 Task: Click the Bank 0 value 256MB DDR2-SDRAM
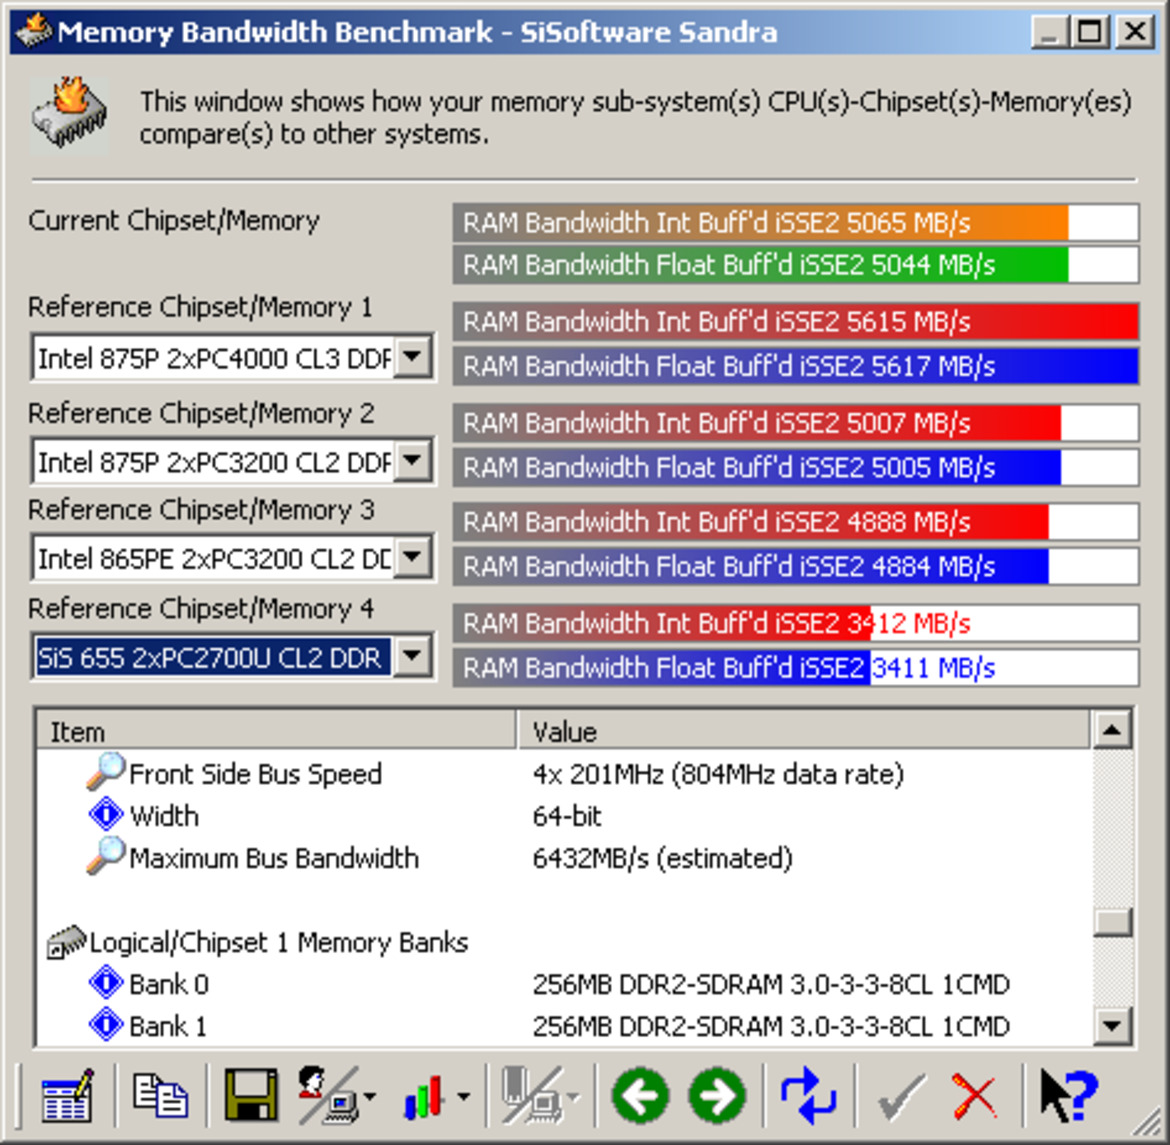771,984
